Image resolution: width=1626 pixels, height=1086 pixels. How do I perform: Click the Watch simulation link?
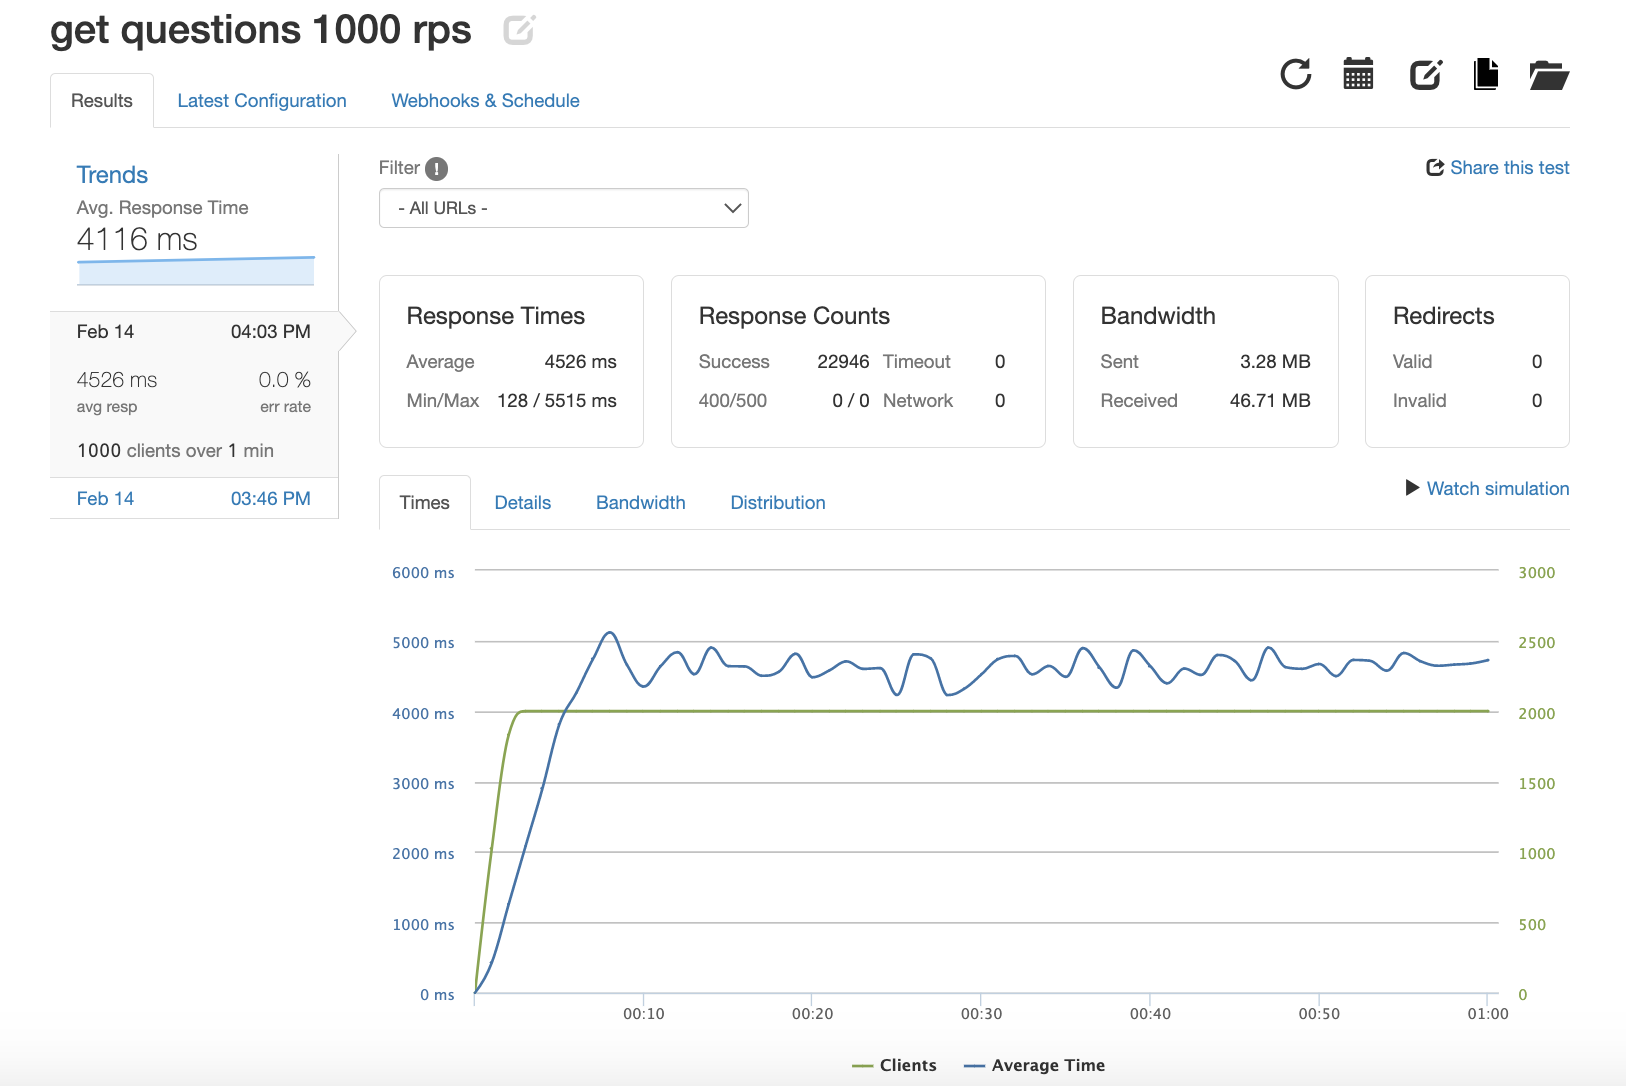click(1498, 489)
